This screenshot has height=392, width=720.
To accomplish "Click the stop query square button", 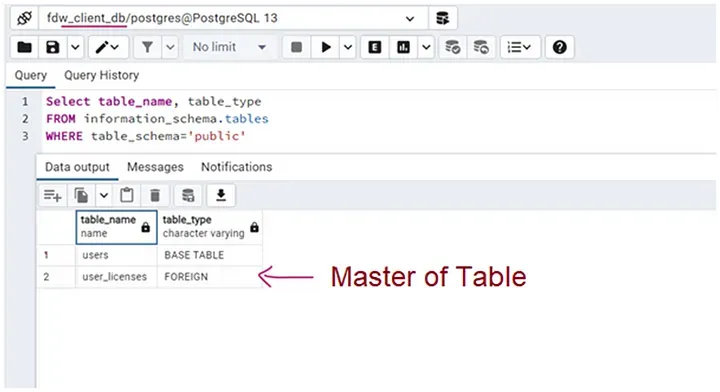I will pos(297,47).
